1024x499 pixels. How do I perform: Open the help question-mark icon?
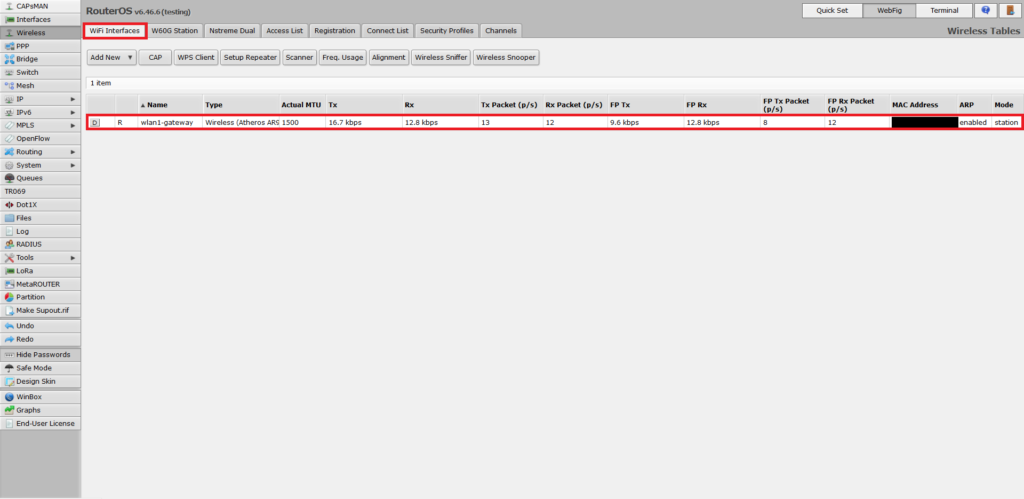[x=985, y=10]
